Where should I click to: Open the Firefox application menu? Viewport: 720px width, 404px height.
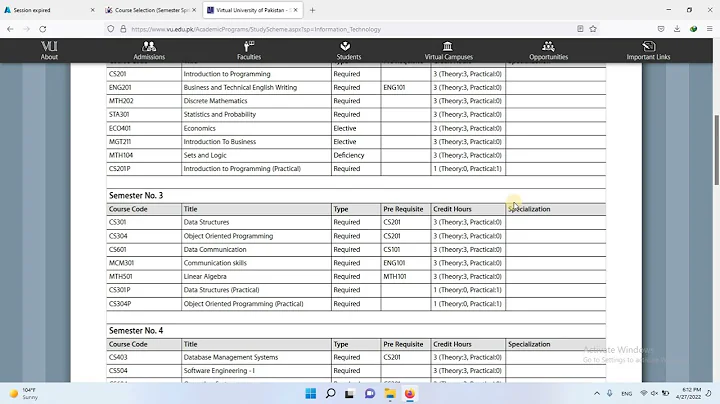coord(709,29)
